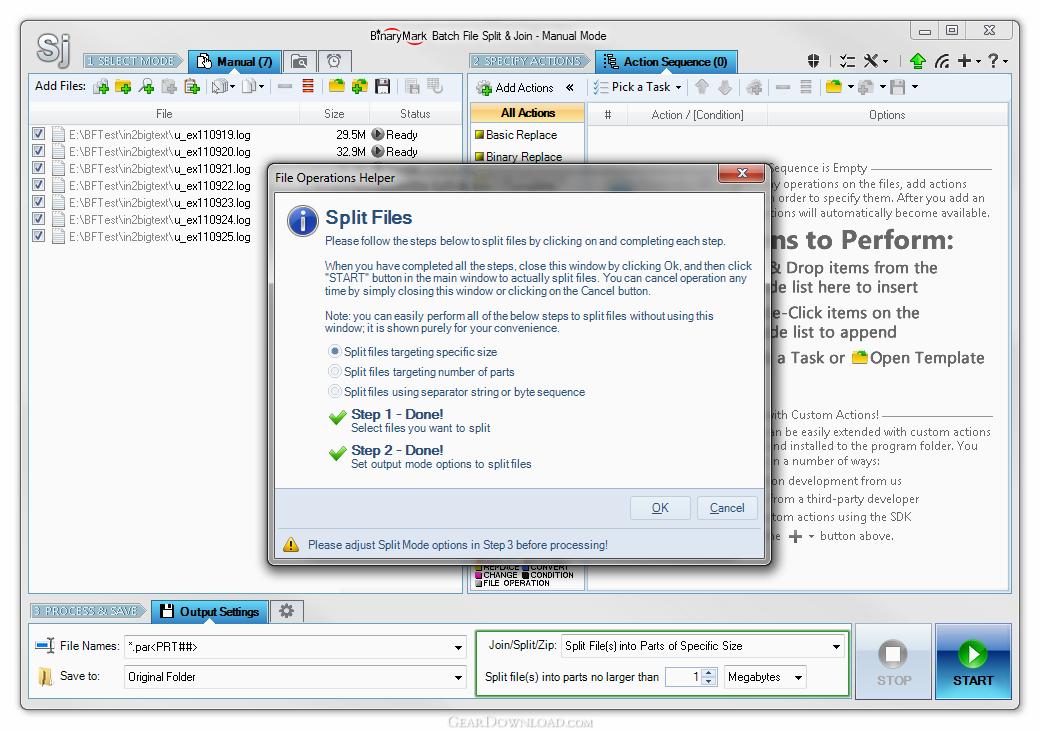Screen dimensions: 1040x730
Task: Click the remove selected file minus icon
Action: pos(285,86)
